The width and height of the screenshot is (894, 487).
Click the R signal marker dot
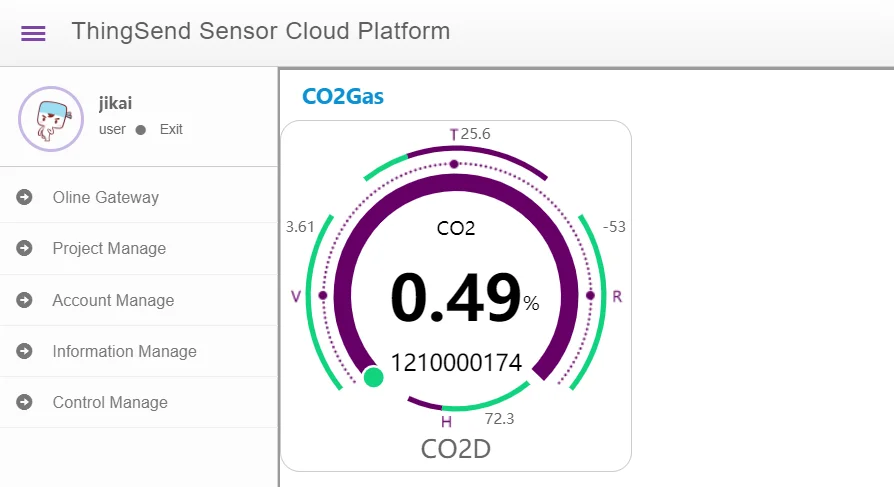(590, 296)
